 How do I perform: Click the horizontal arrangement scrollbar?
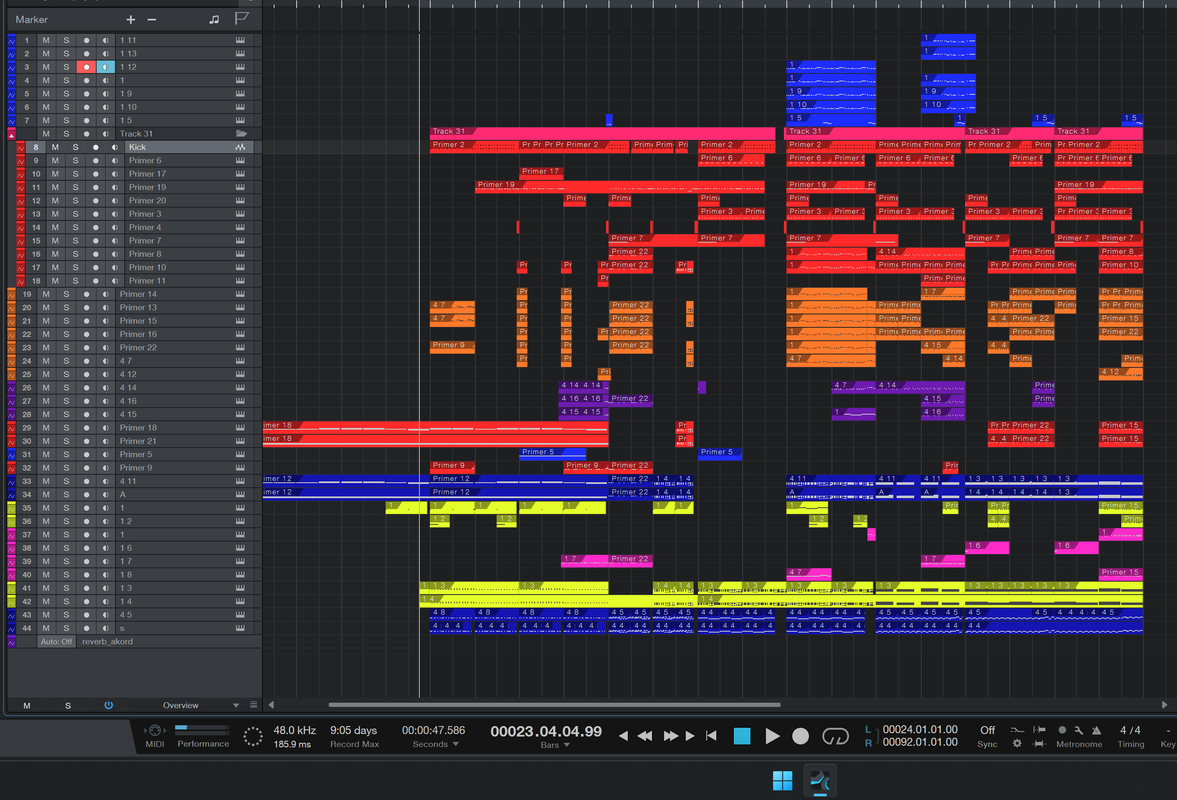[x=554, y=705]
